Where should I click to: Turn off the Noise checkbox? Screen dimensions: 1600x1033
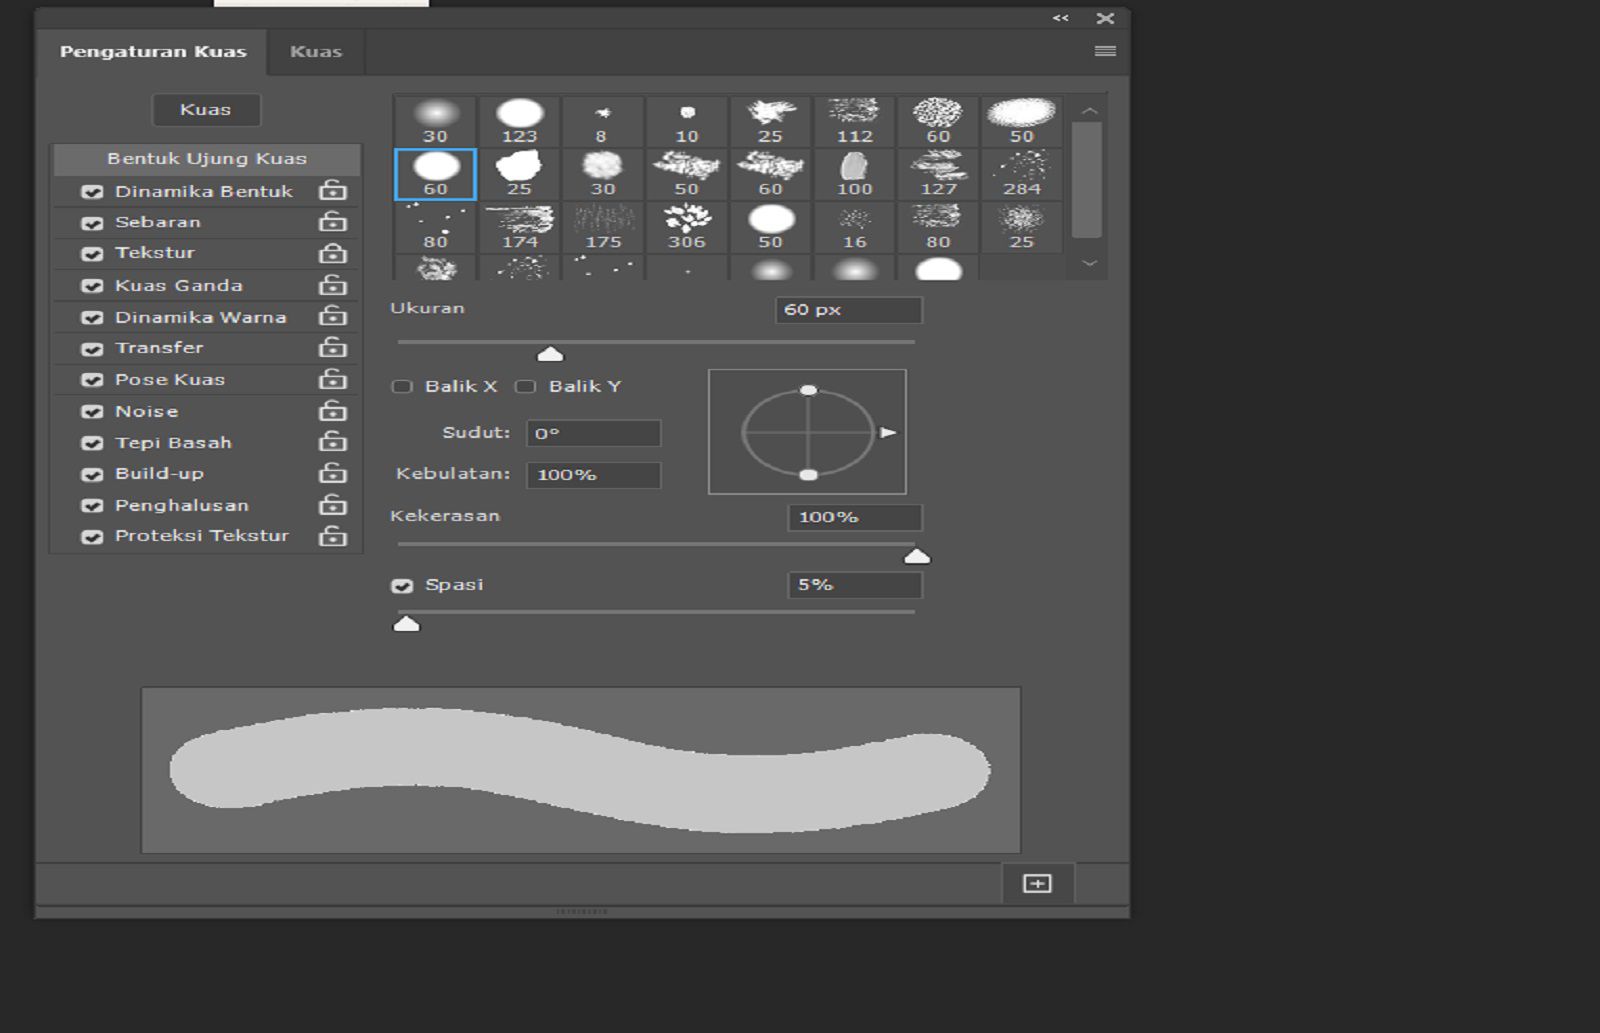tap(92, 412)
